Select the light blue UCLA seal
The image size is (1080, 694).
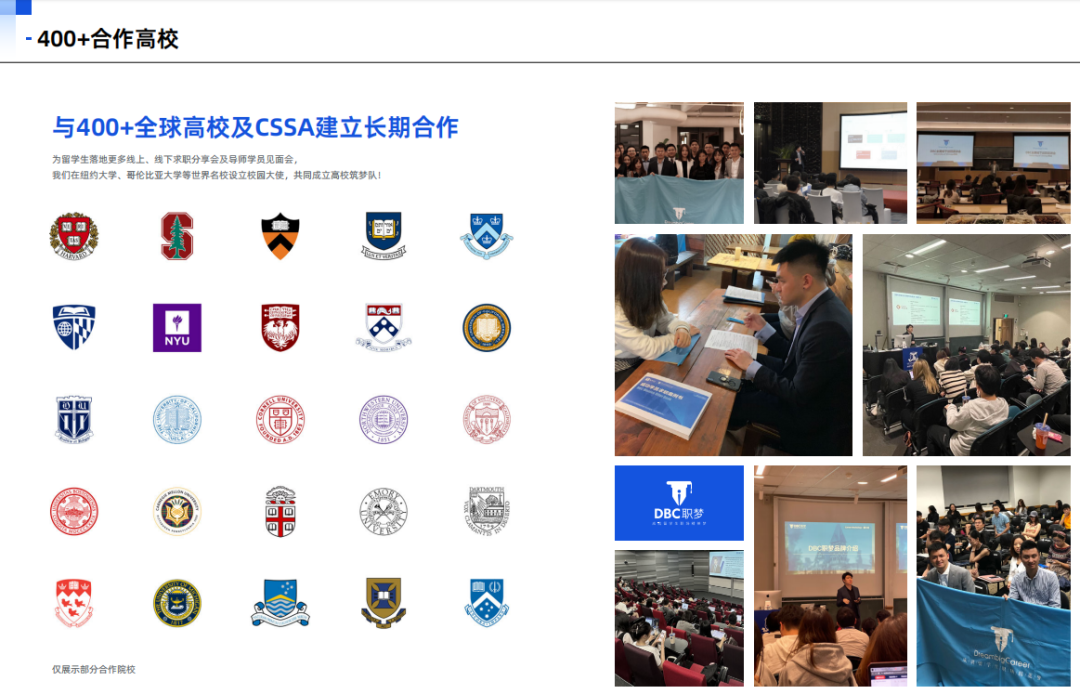[177, 419]
